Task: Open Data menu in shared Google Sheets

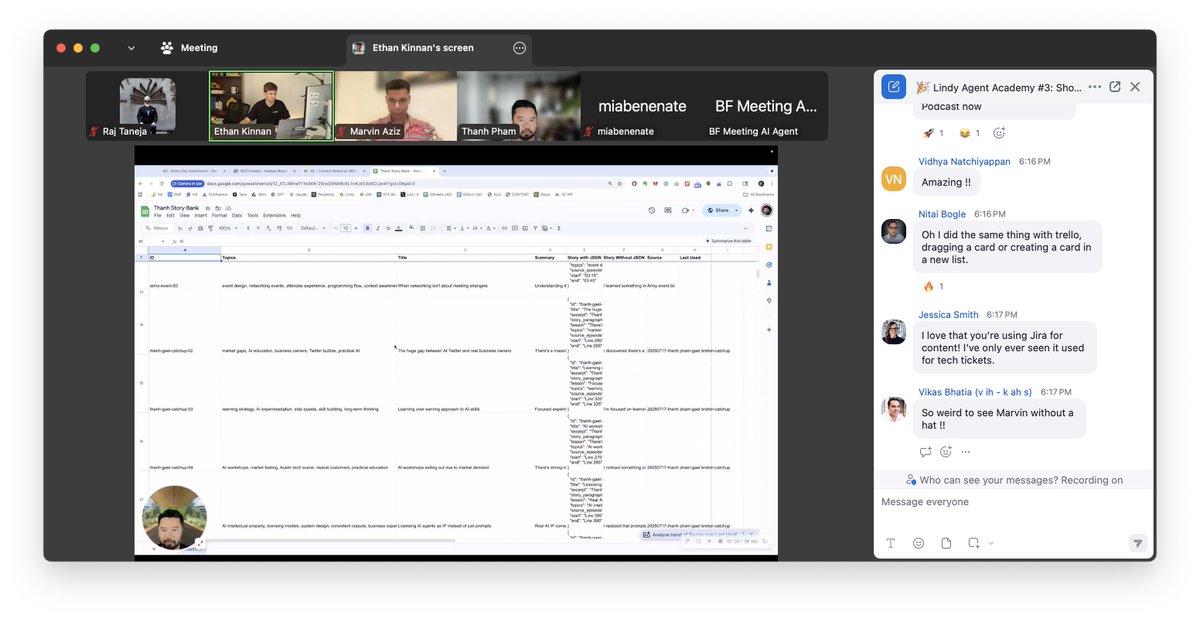Action: 237,215
